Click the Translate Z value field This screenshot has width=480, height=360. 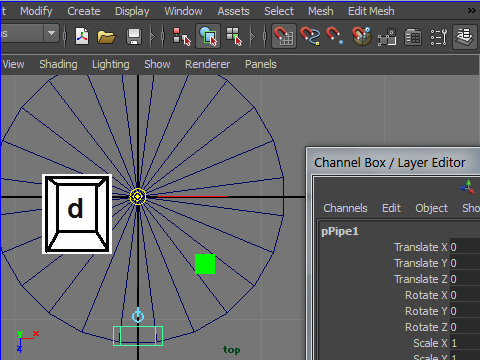tap(465, 279)
